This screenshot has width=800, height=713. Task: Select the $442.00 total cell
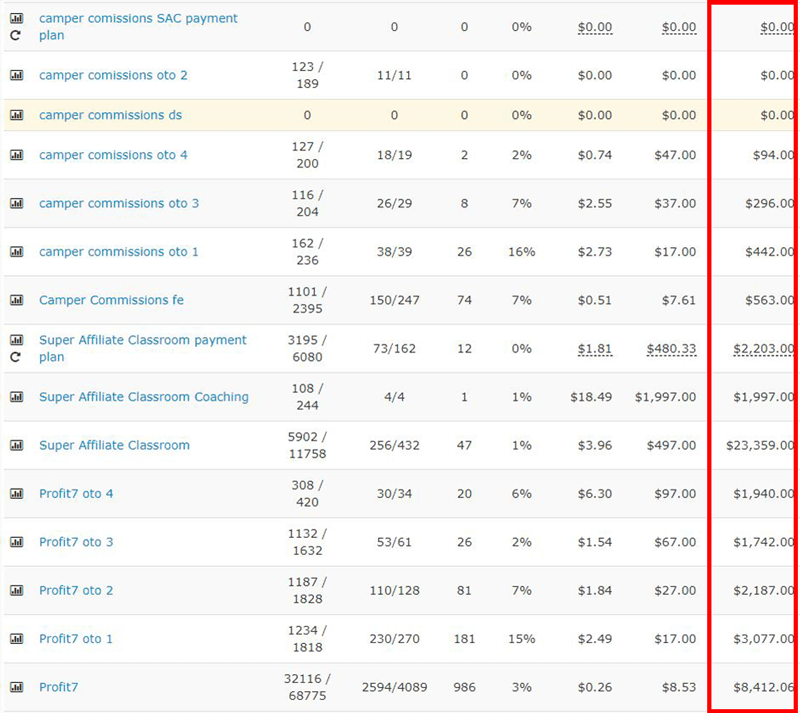click(769, 252)
